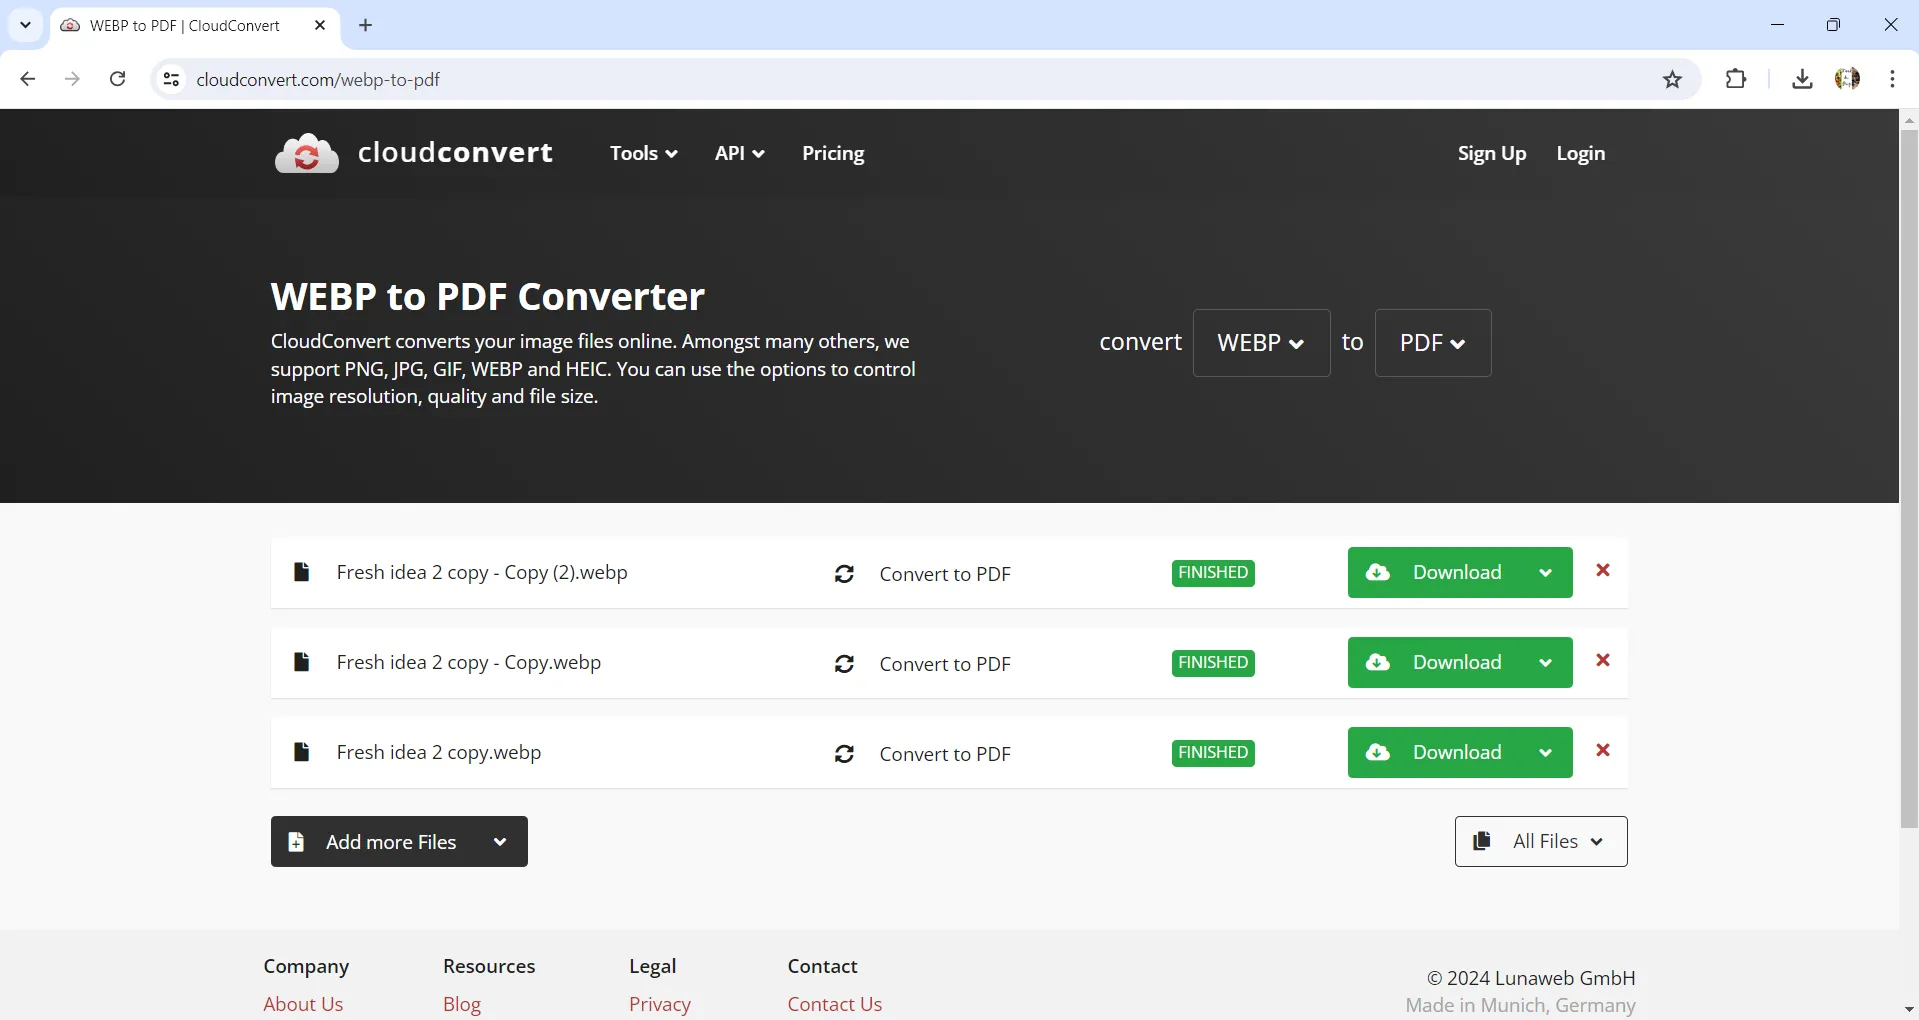The image size is (1919, 1020).
Task: View site information icon in address bar
Action: pos(171,79)
